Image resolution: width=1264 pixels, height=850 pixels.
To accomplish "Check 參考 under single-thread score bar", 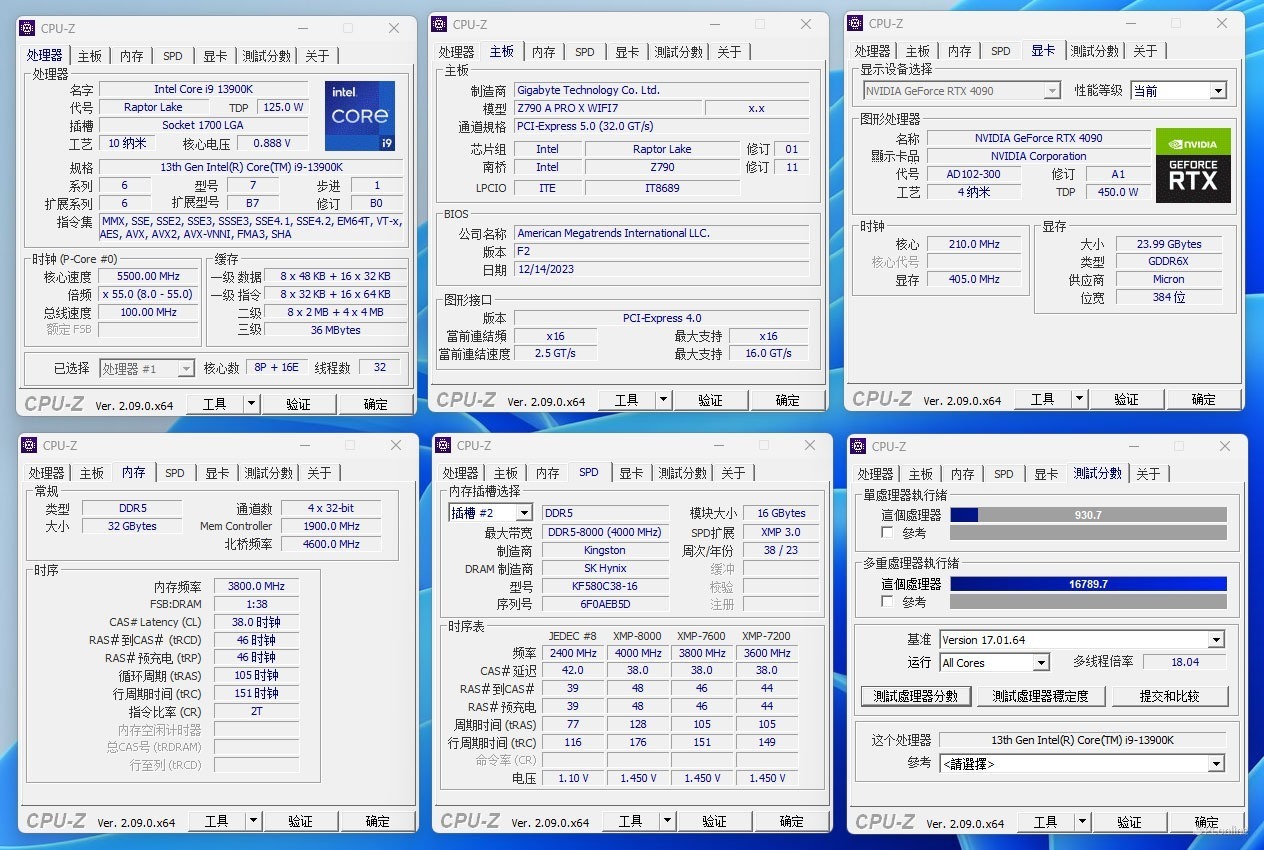I will coord(887,533).
